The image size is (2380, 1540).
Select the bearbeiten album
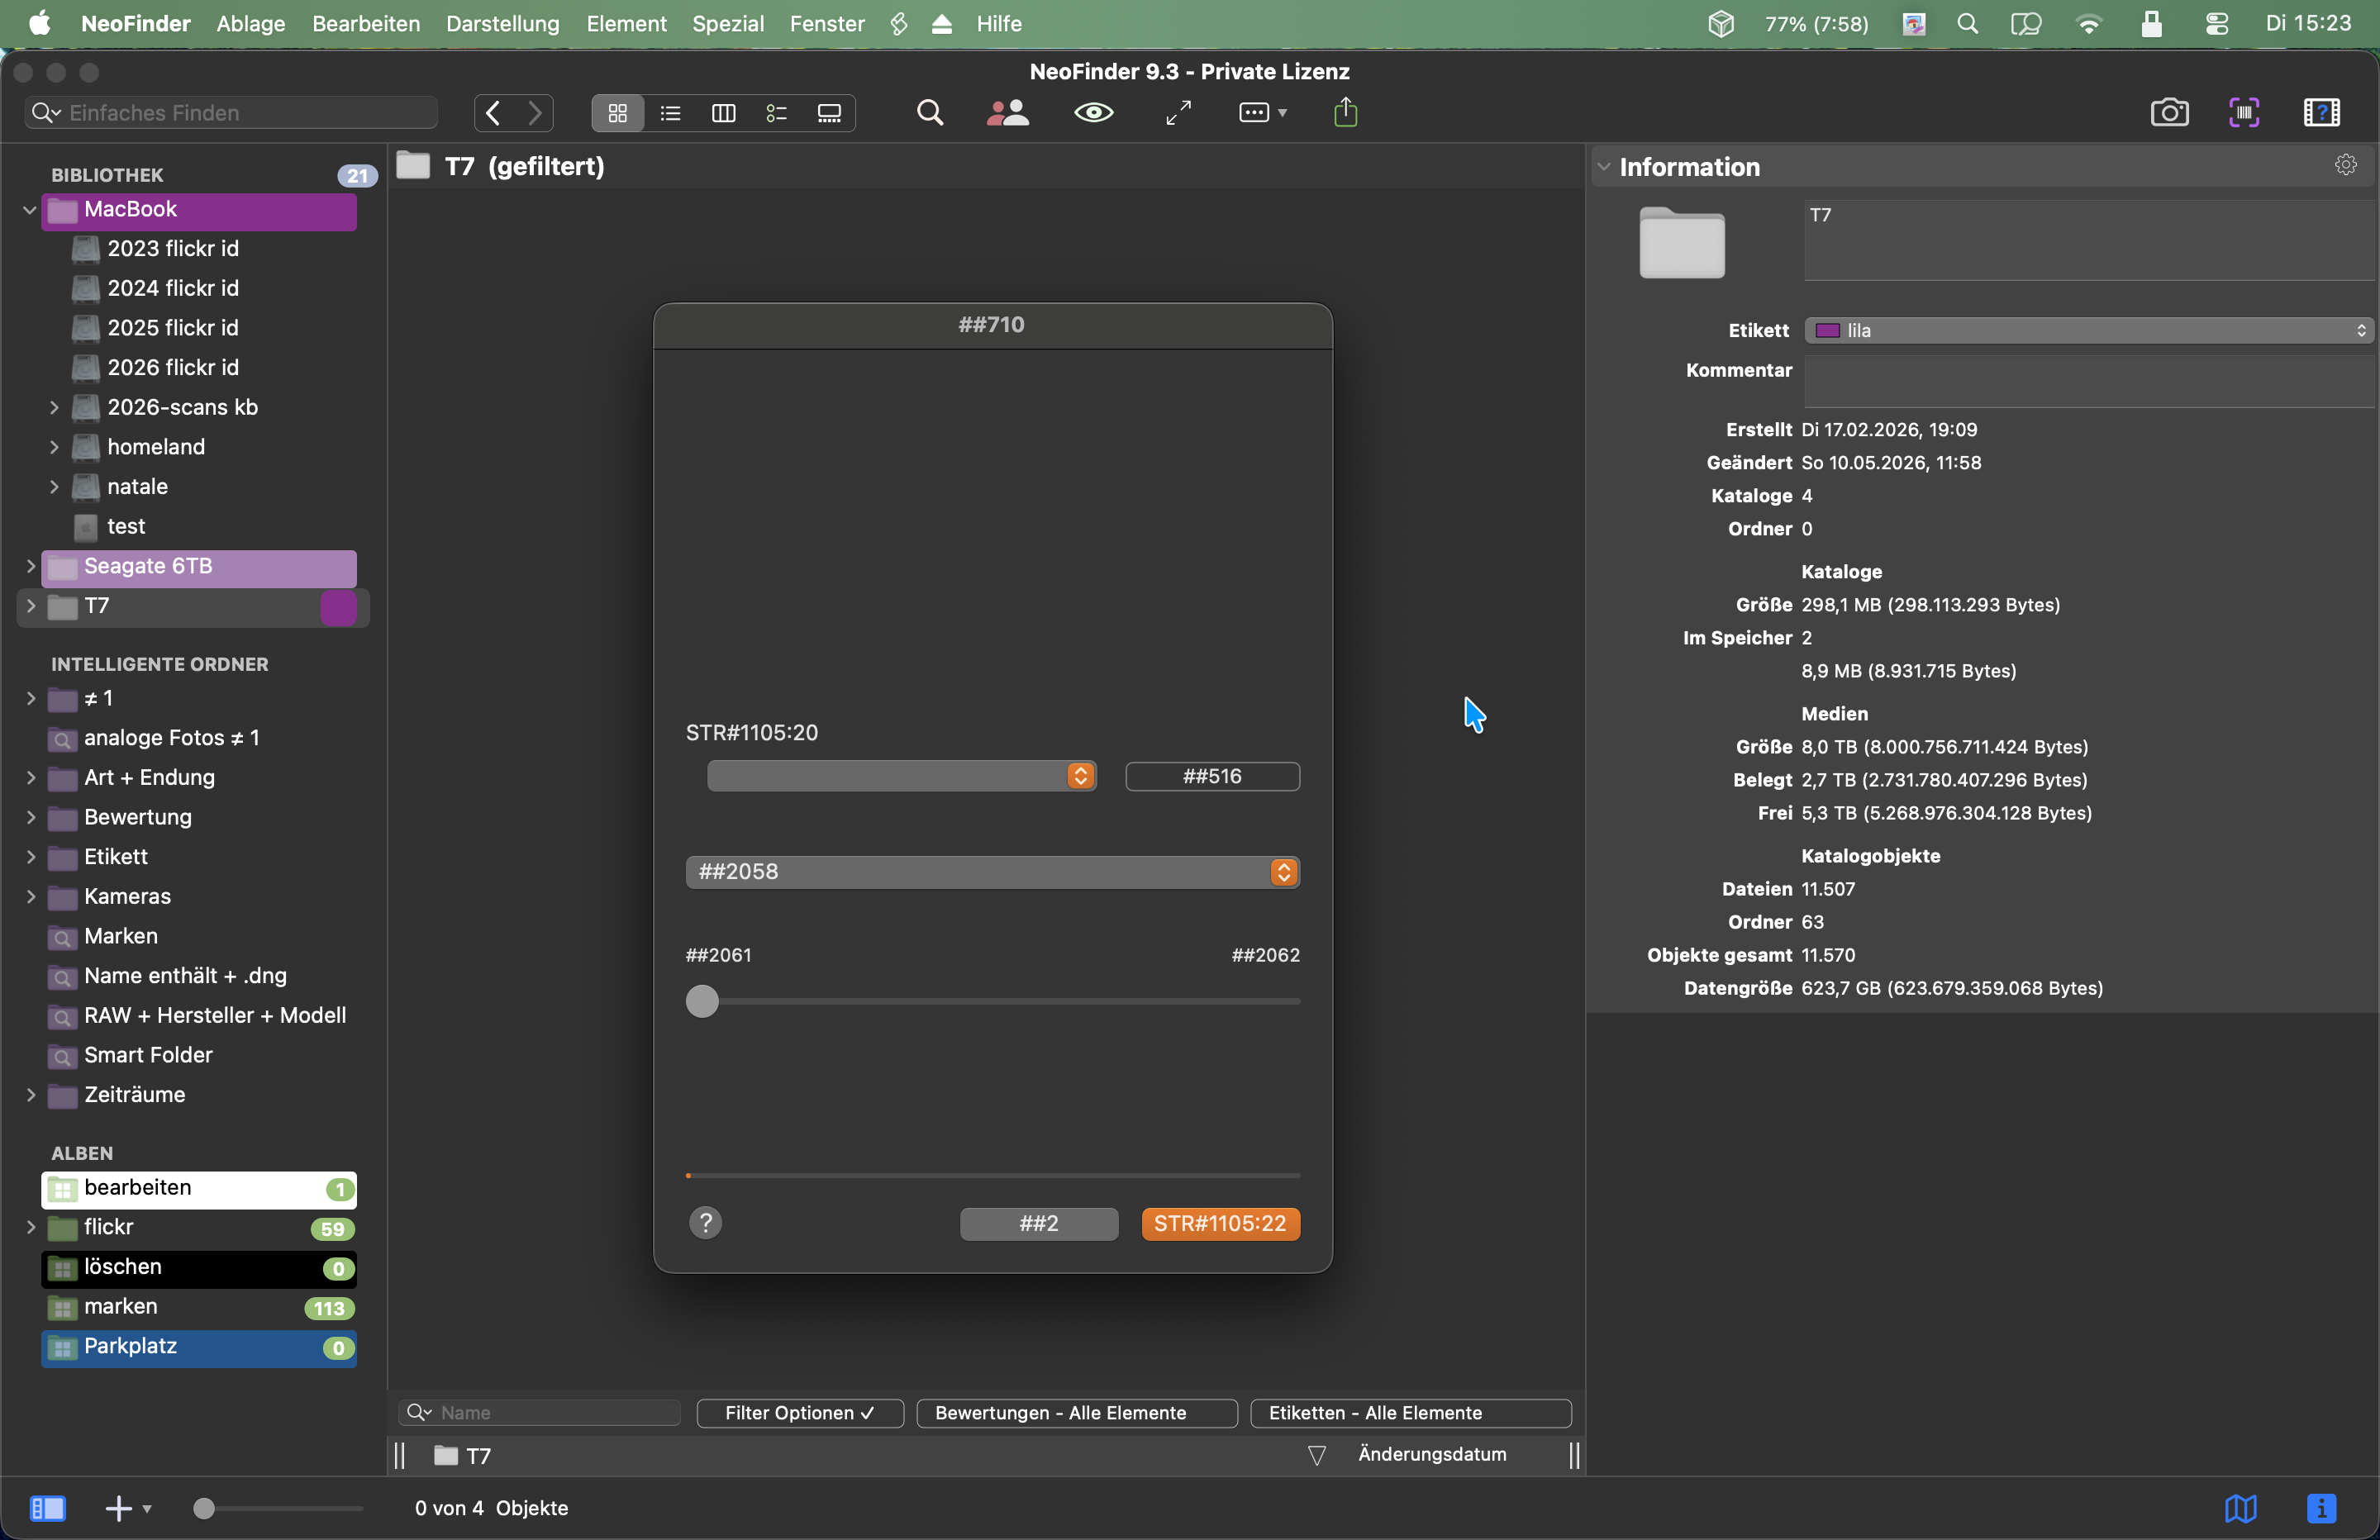click(x=199, y=1189)
